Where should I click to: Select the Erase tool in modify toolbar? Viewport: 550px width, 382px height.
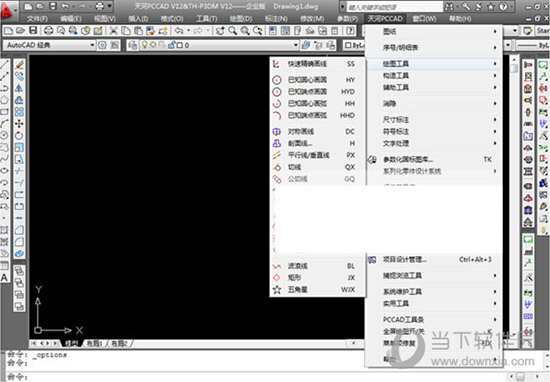[19, 65]
